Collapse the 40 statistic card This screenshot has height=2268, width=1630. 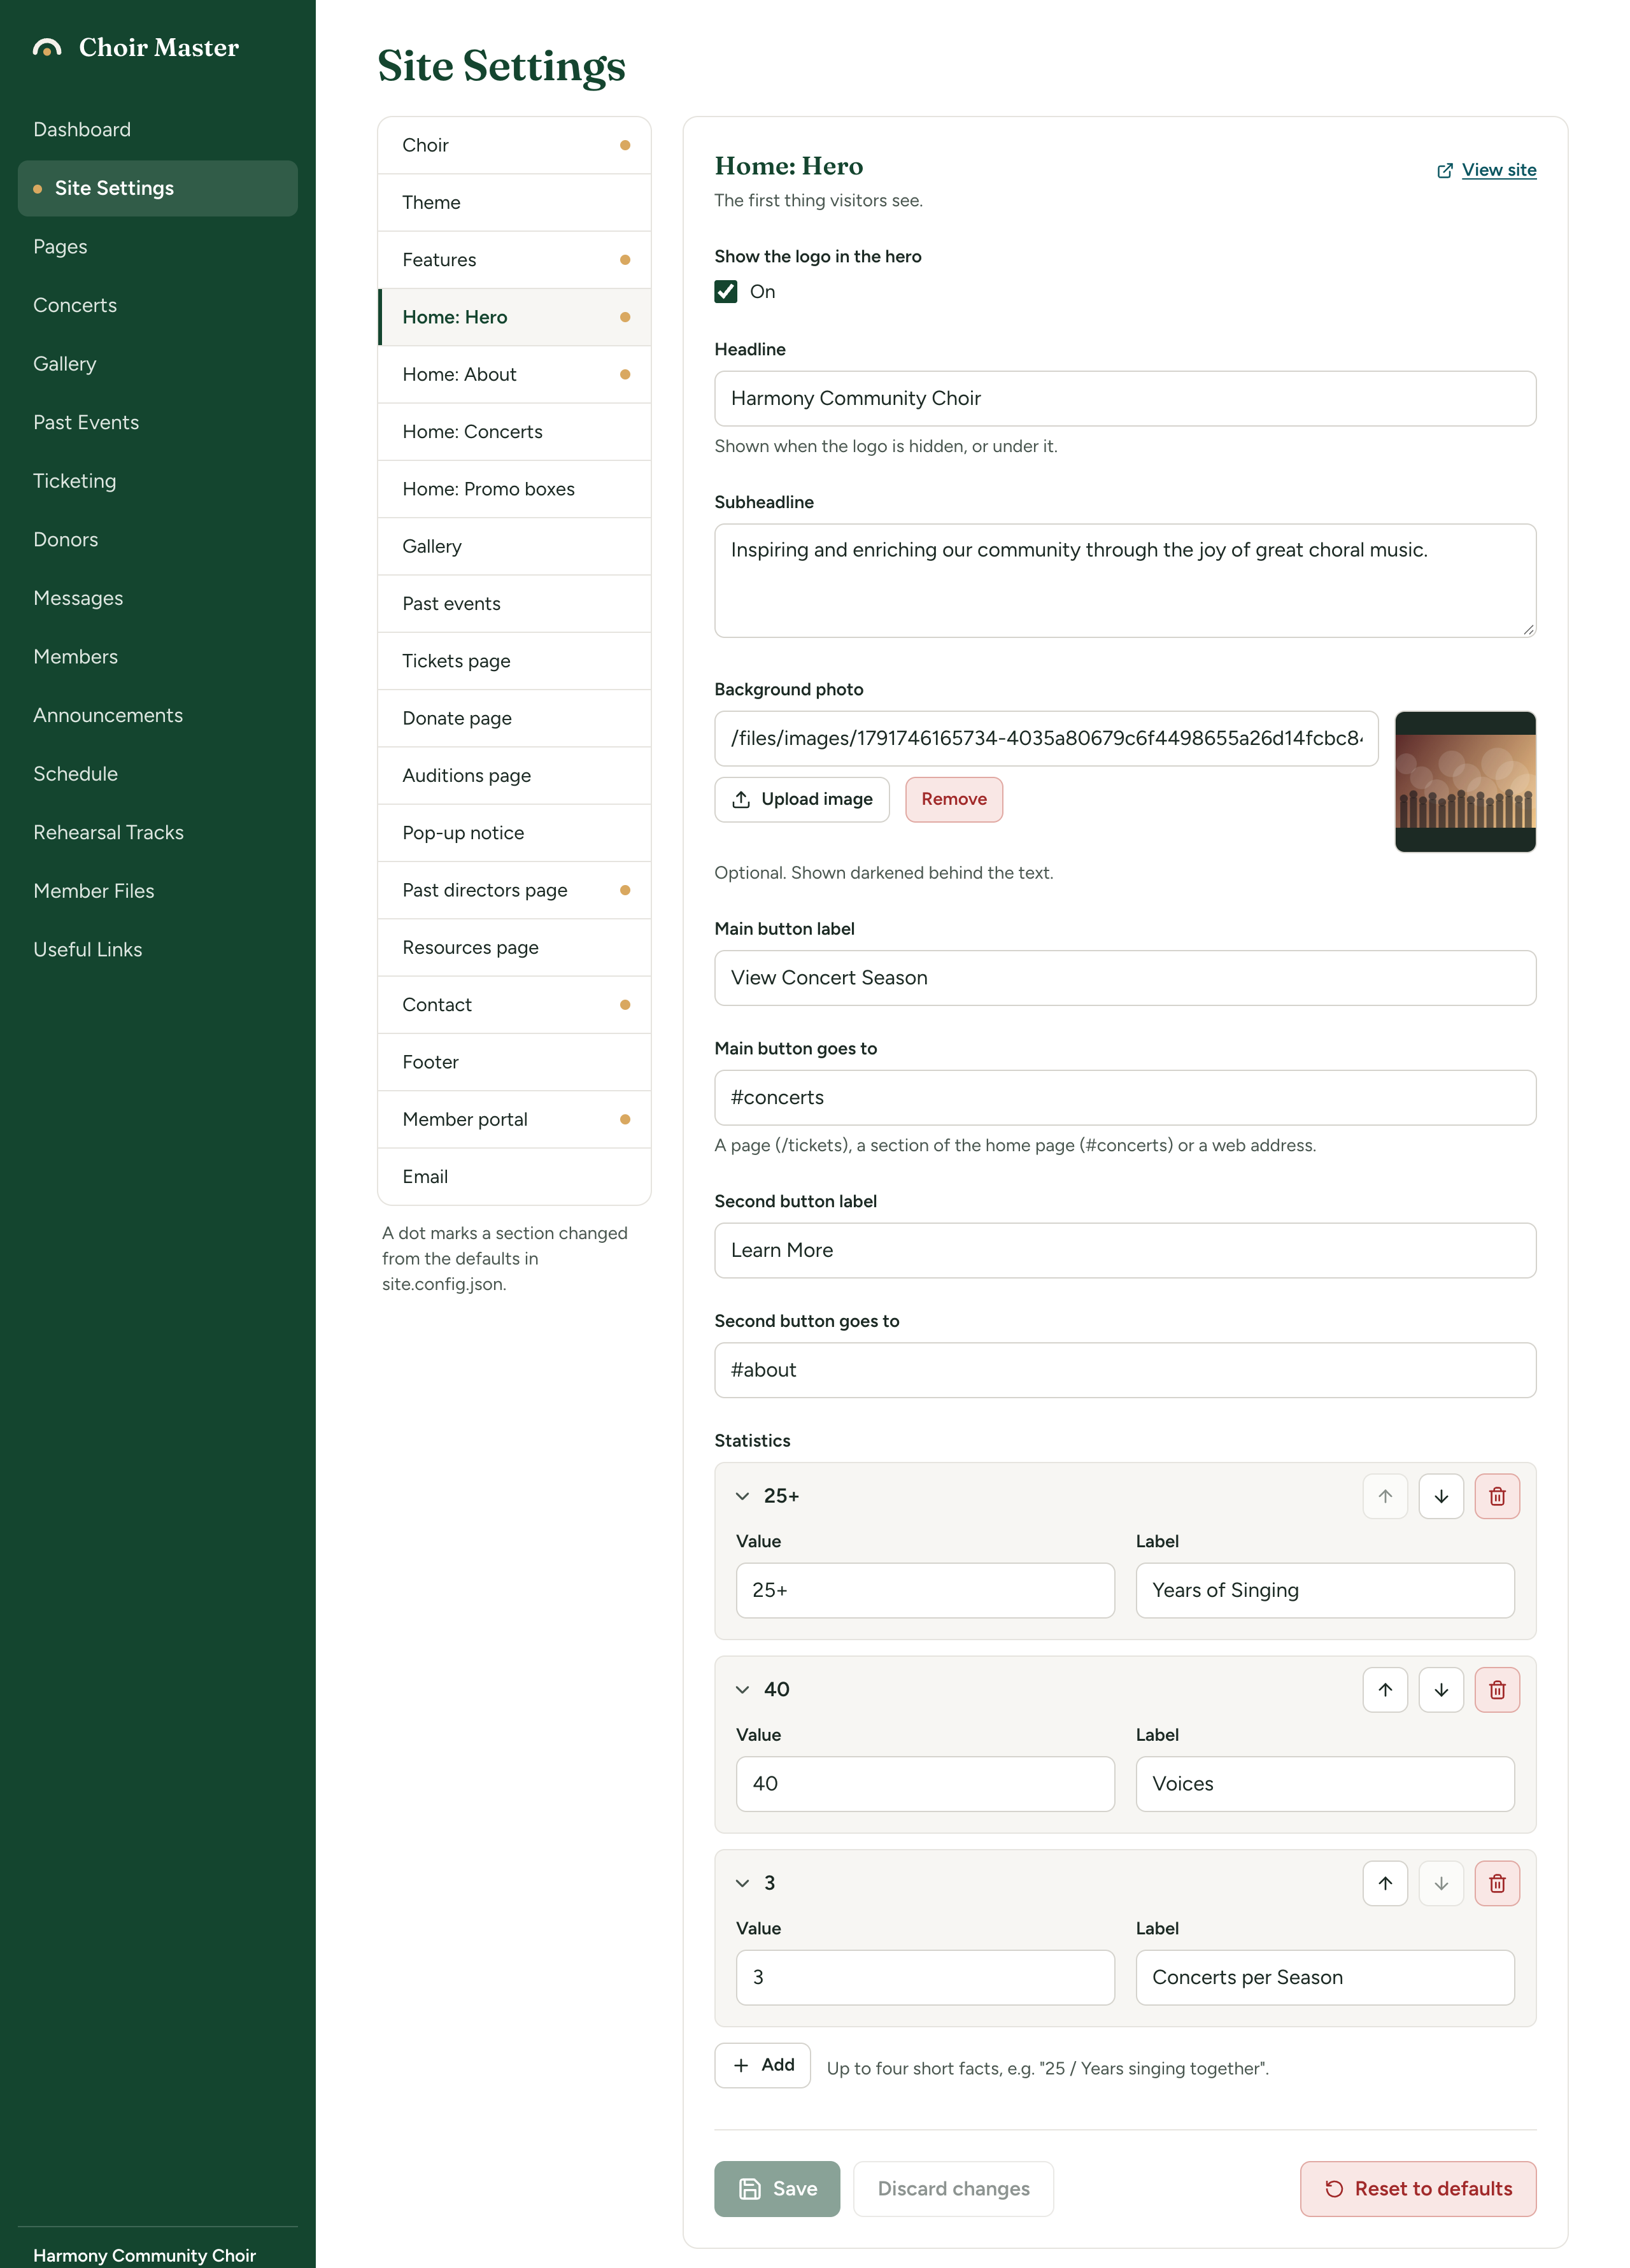(x=742, y=1689)
